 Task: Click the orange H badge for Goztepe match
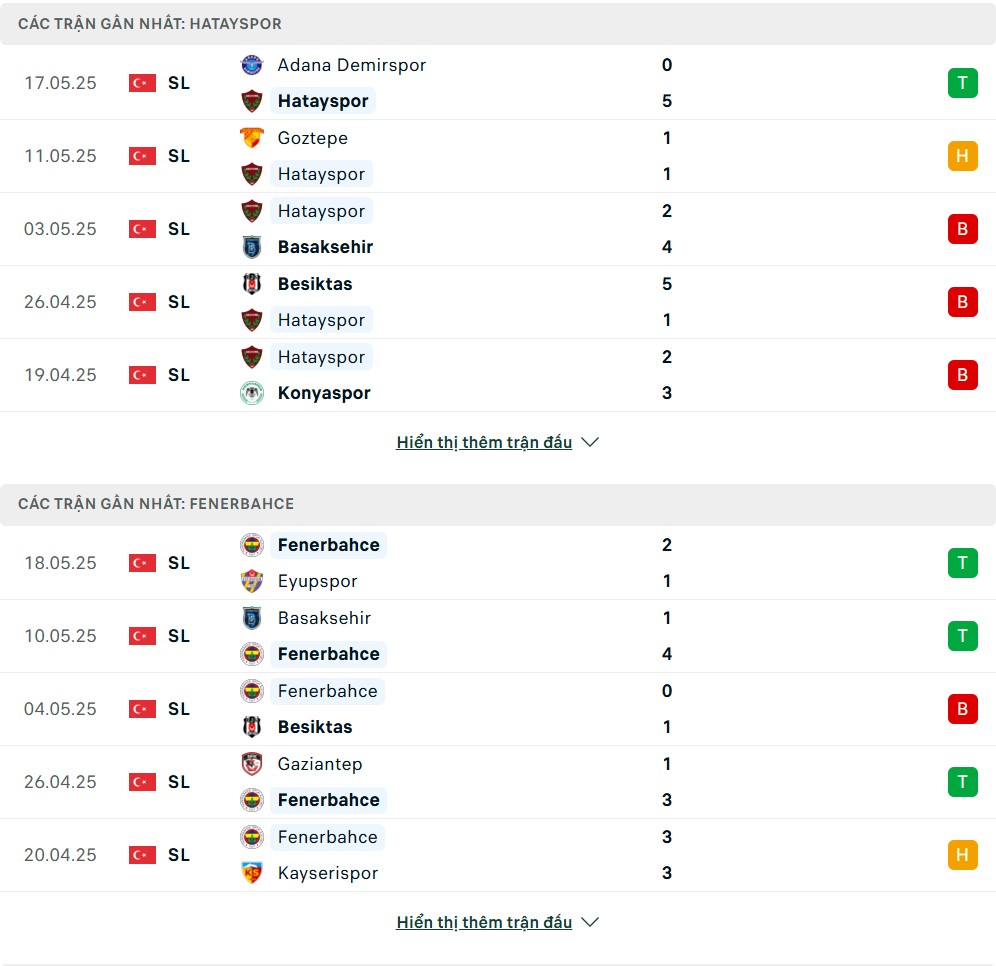pyautogui.click(x=962, y=156)
